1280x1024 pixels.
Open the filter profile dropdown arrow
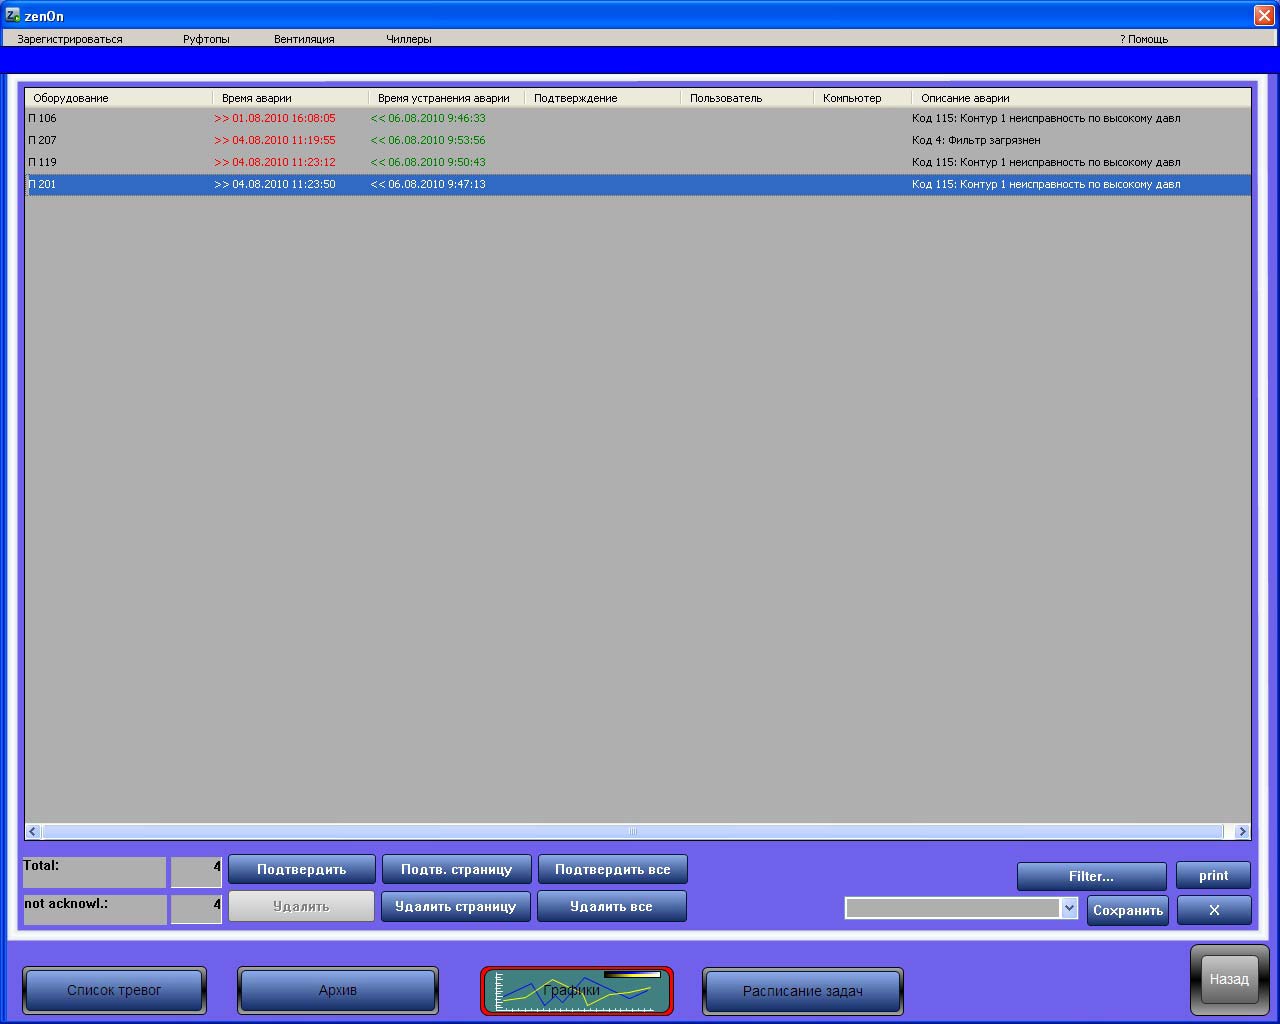(1069, 908)
